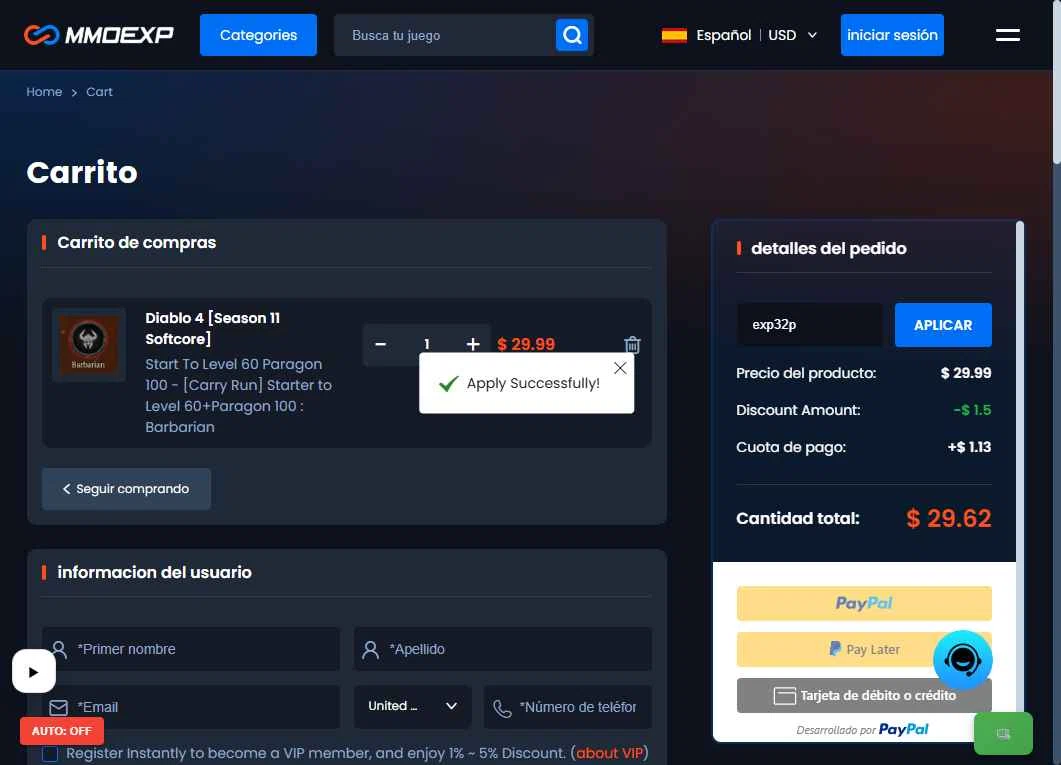Toggle the AUTO: OFF button
This screenshot has height=765, width=1061.
[62, 731]
